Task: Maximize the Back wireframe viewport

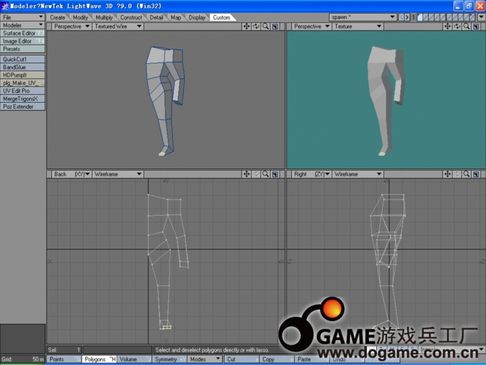Action: click(275, 174)
